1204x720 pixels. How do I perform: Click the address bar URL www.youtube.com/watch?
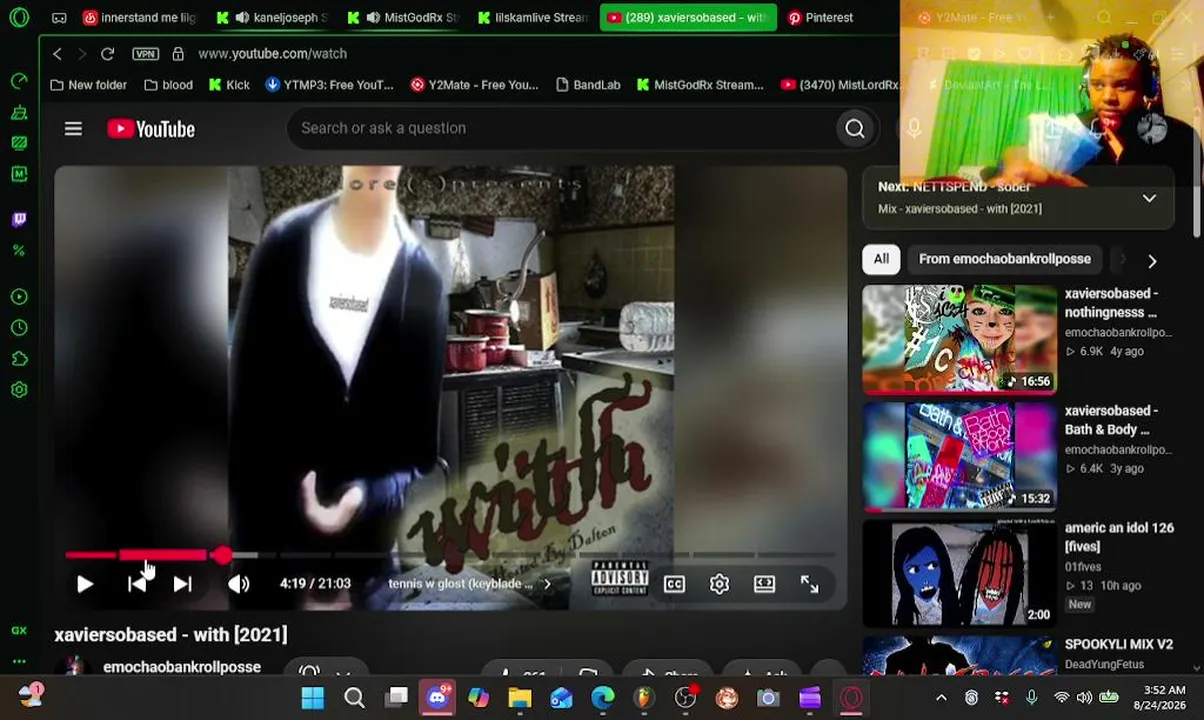coord(272,54)
